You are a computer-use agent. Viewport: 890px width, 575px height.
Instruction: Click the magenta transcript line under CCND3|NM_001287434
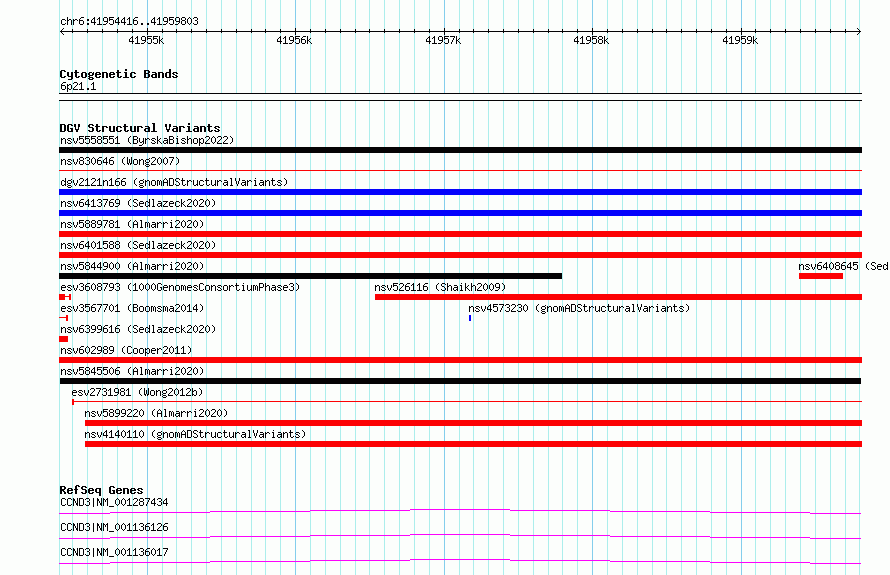[460, 511]
